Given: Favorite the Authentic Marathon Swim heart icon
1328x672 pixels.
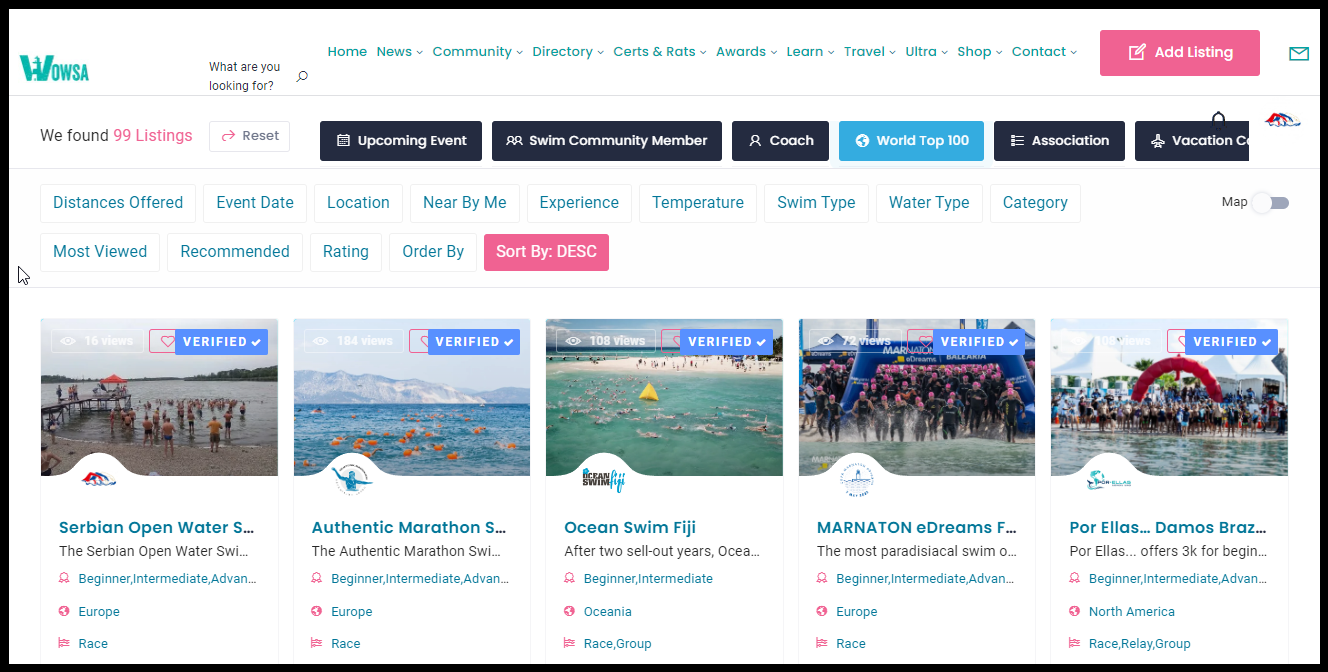Looking at the screenshot, I should pos(421,341).
